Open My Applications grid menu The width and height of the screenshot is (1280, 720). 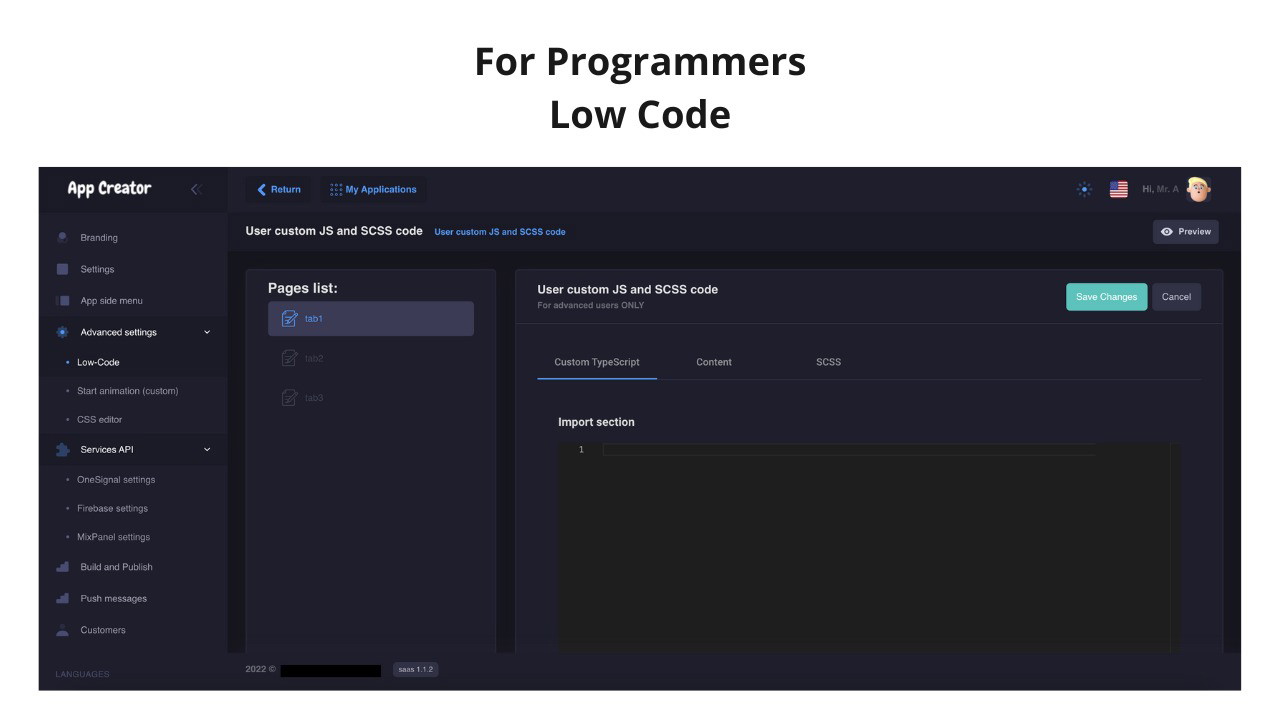click(x=373, y=190)
